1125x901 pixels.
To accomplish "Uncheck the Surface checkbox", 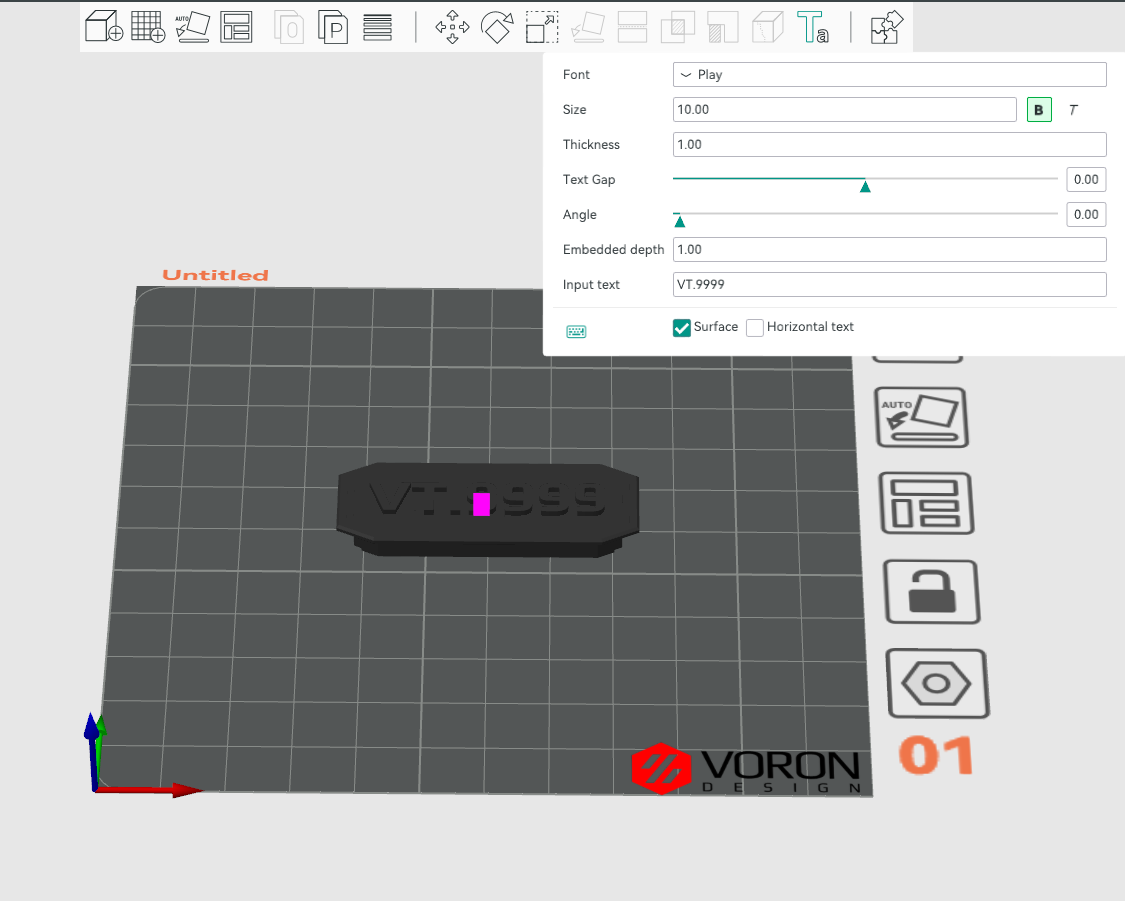I will (x=682, y=328).
